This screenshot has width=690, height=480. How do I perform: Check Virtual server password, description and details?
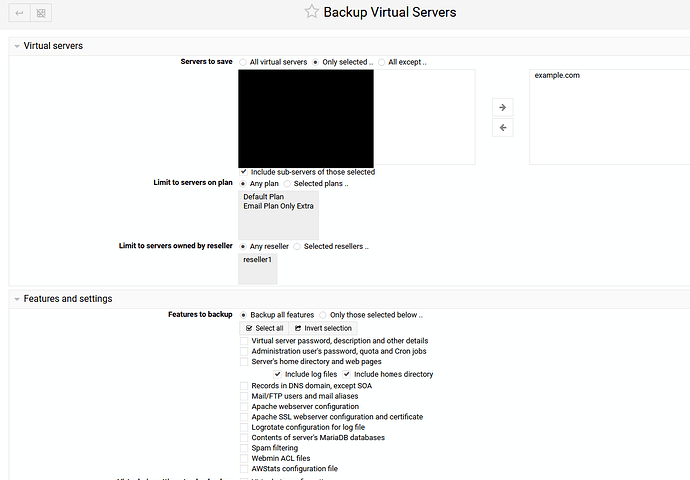pyautogui.click(x=244, y=341)
